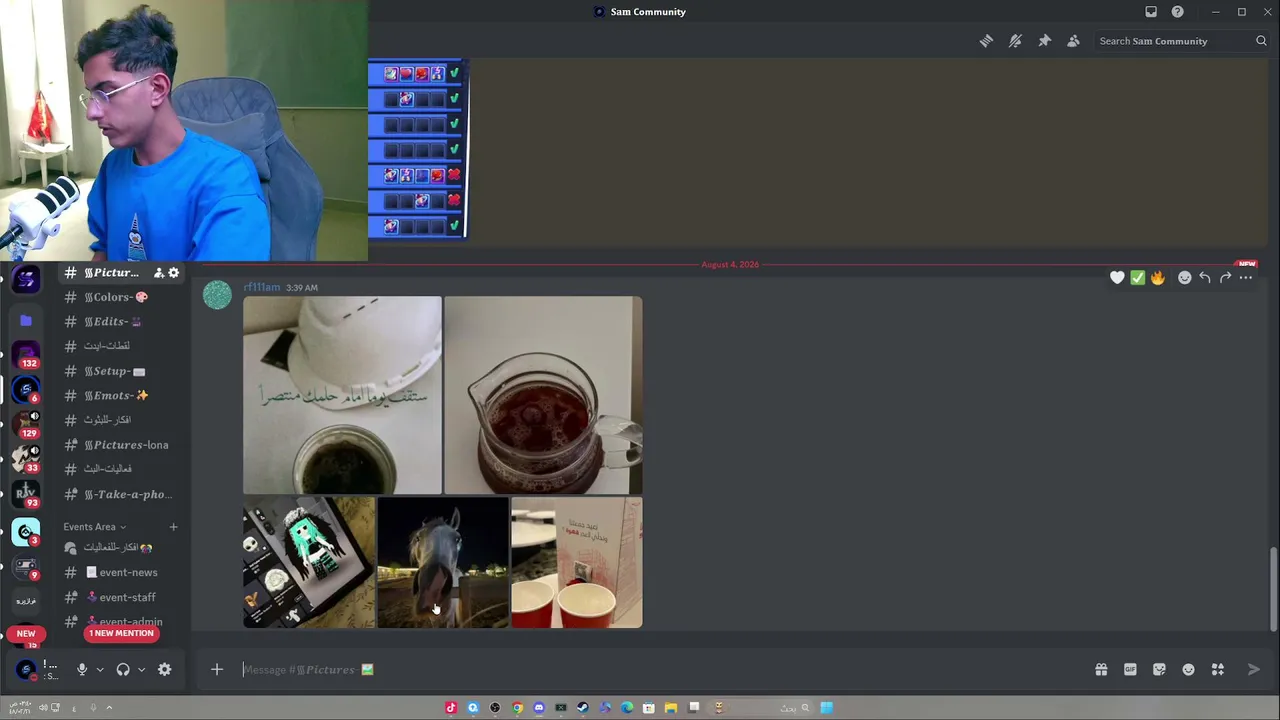React with the fire emoji
The width and height of the screenshot is (1280, 720).
[x=1158, y=278]
